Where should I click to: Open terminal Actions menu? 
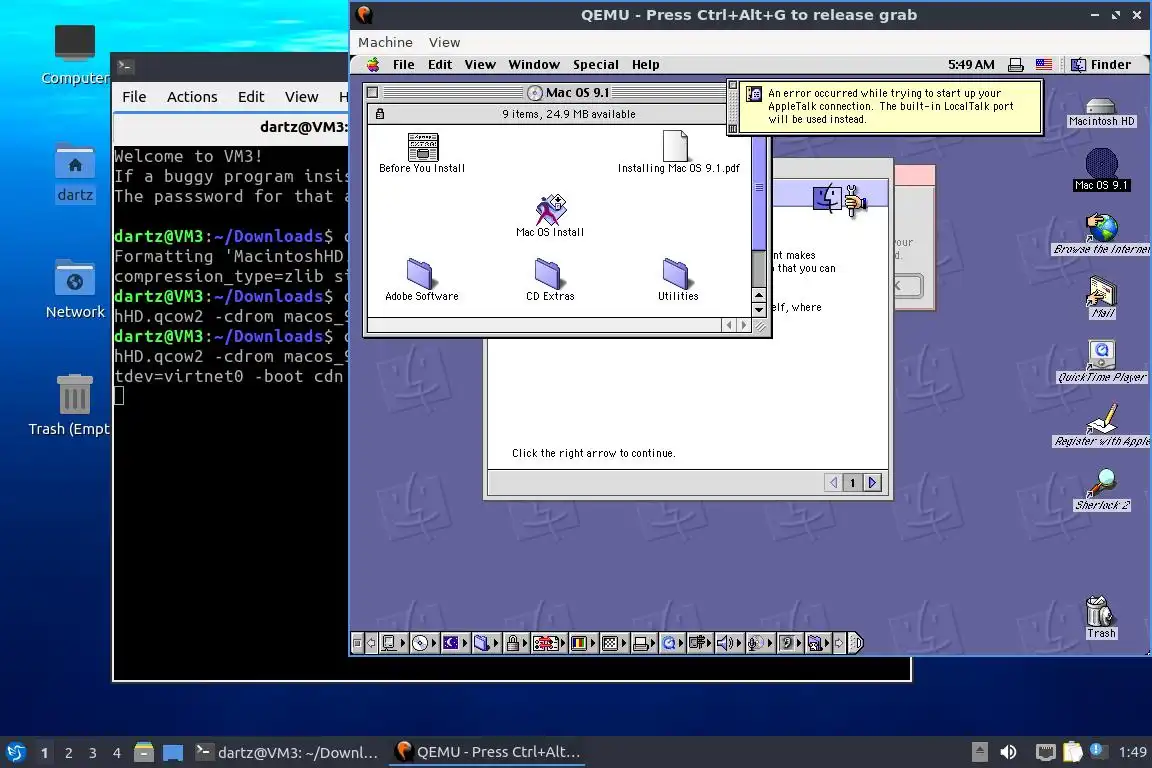pos(192,97)
